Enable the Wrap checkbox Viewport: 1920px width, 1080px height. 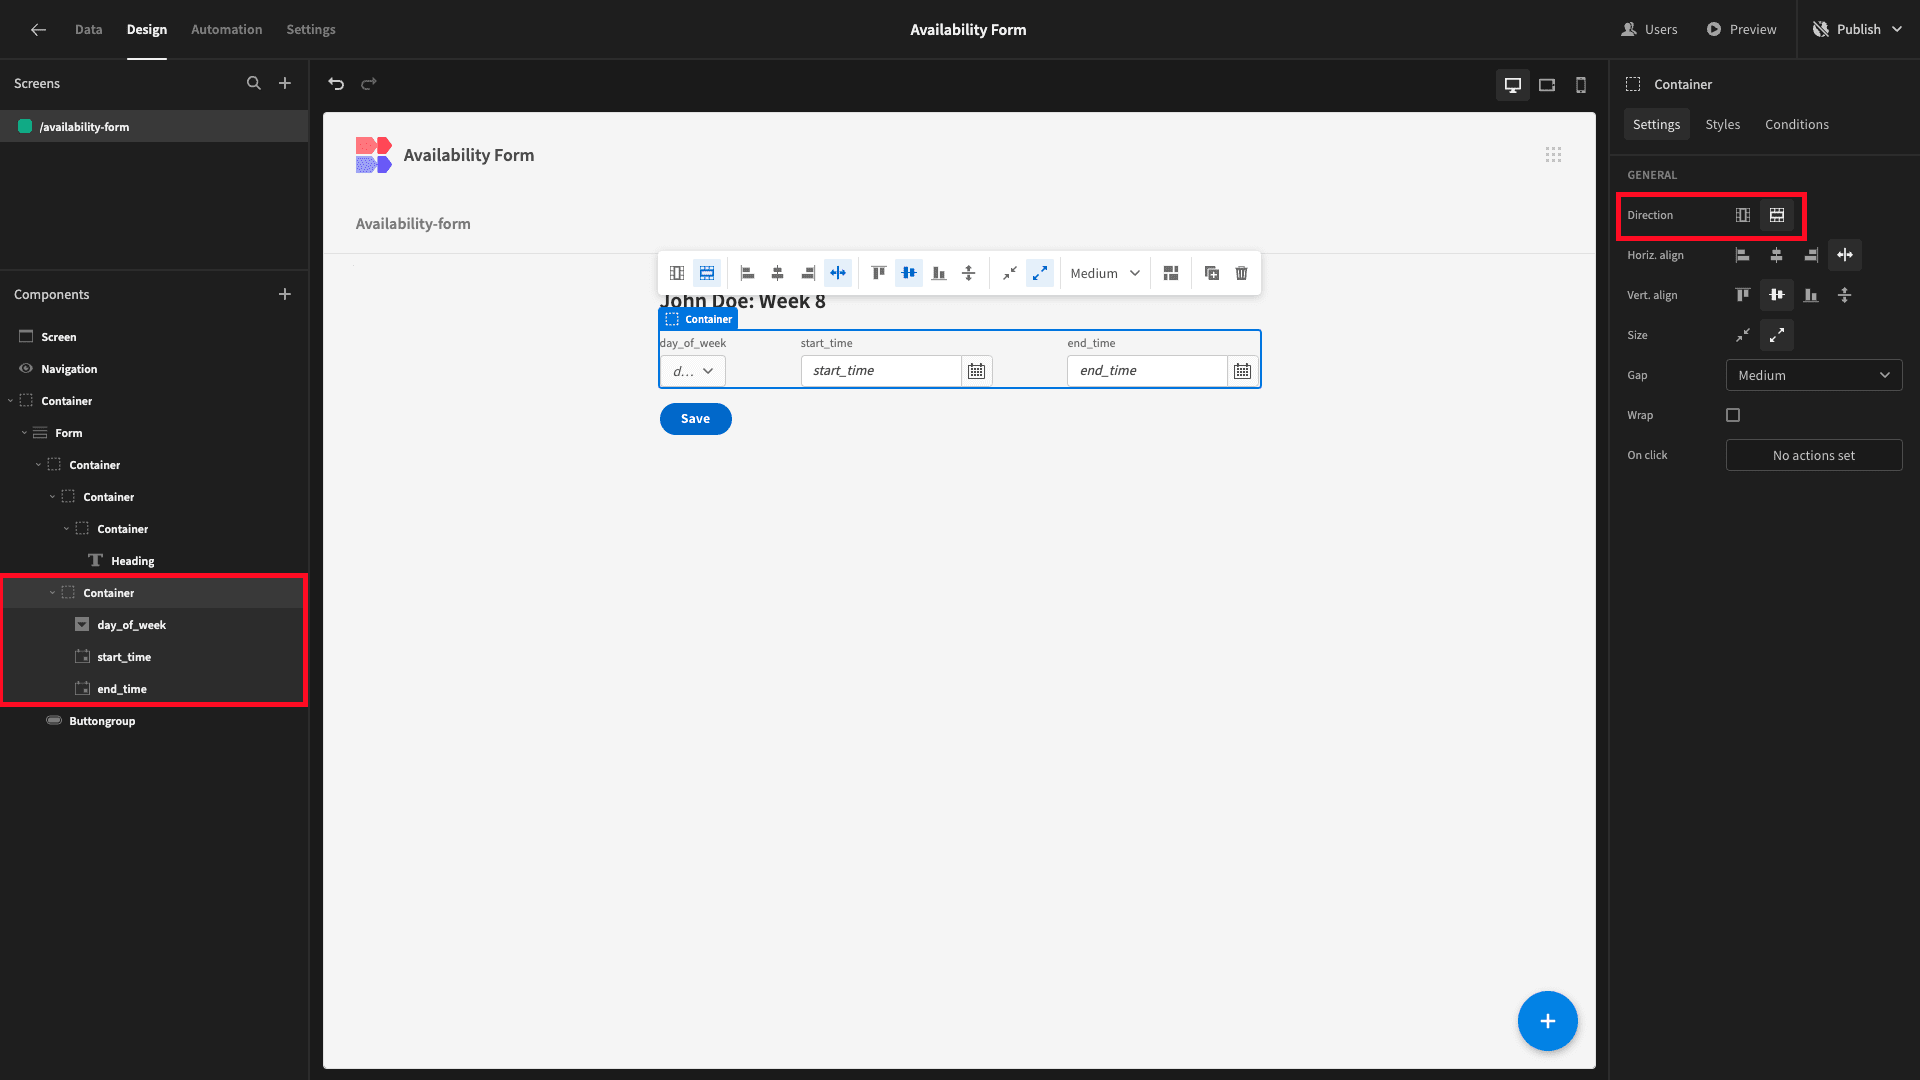pos(1733,415)
